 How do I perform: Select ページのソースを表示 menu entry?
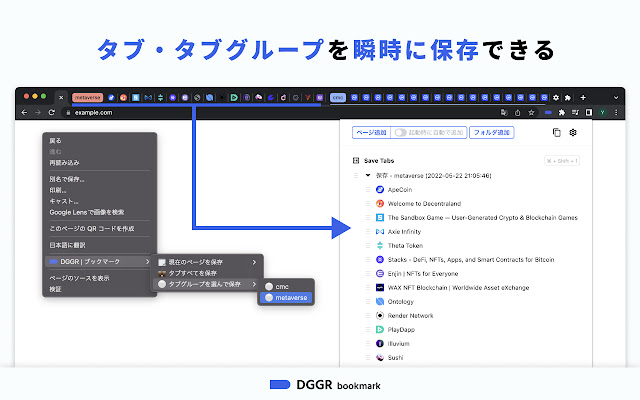(x=99, y=278)
